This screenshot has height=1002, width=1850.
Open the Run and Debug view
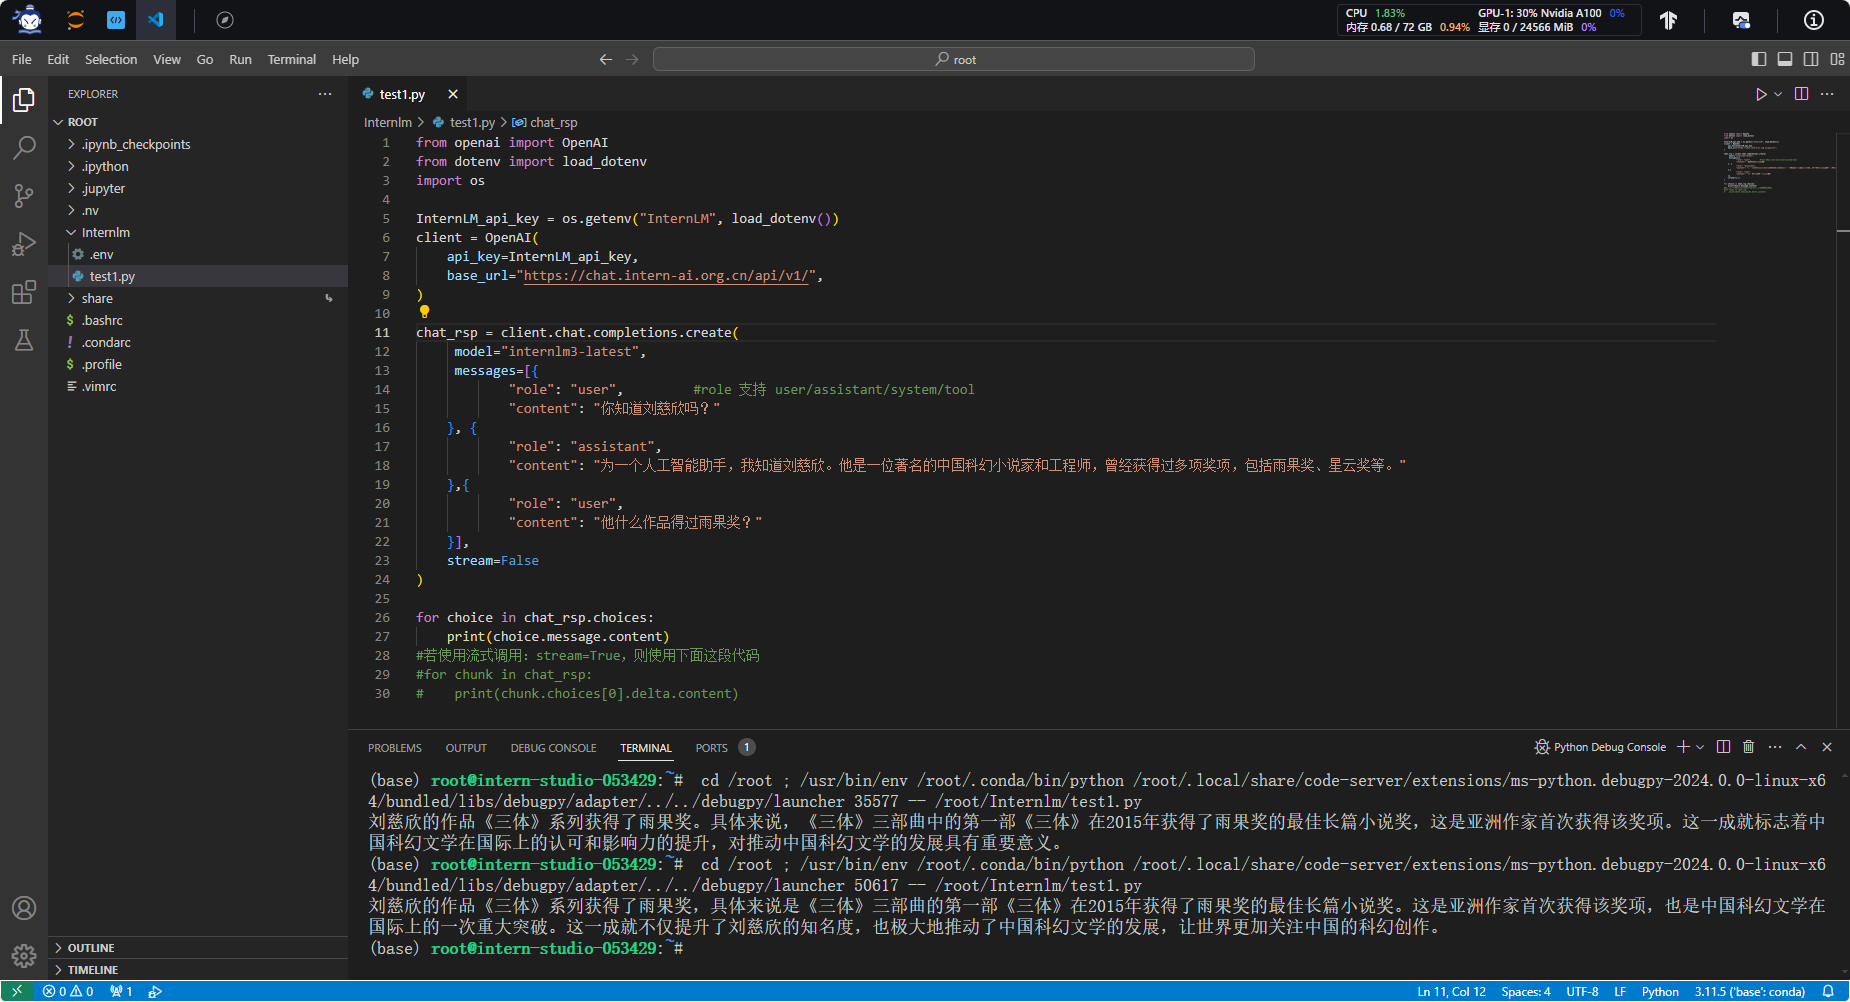(x=24, y=244)
